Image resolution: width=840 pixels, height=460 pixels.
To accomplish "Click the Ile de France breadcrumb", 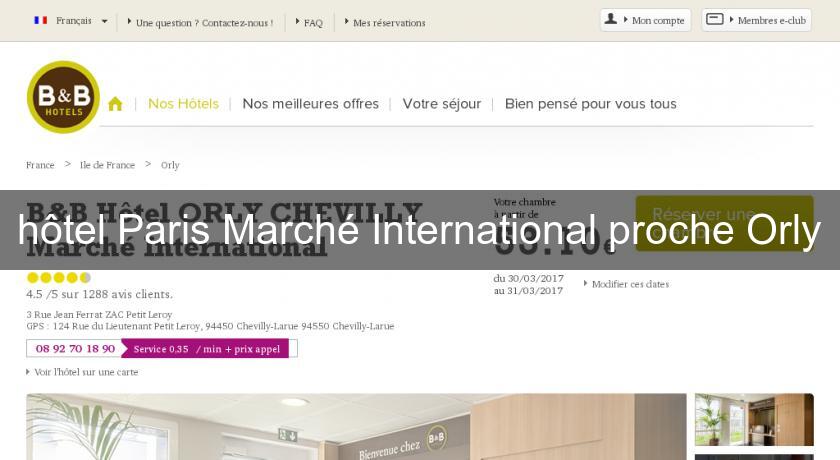I will 107,165.
